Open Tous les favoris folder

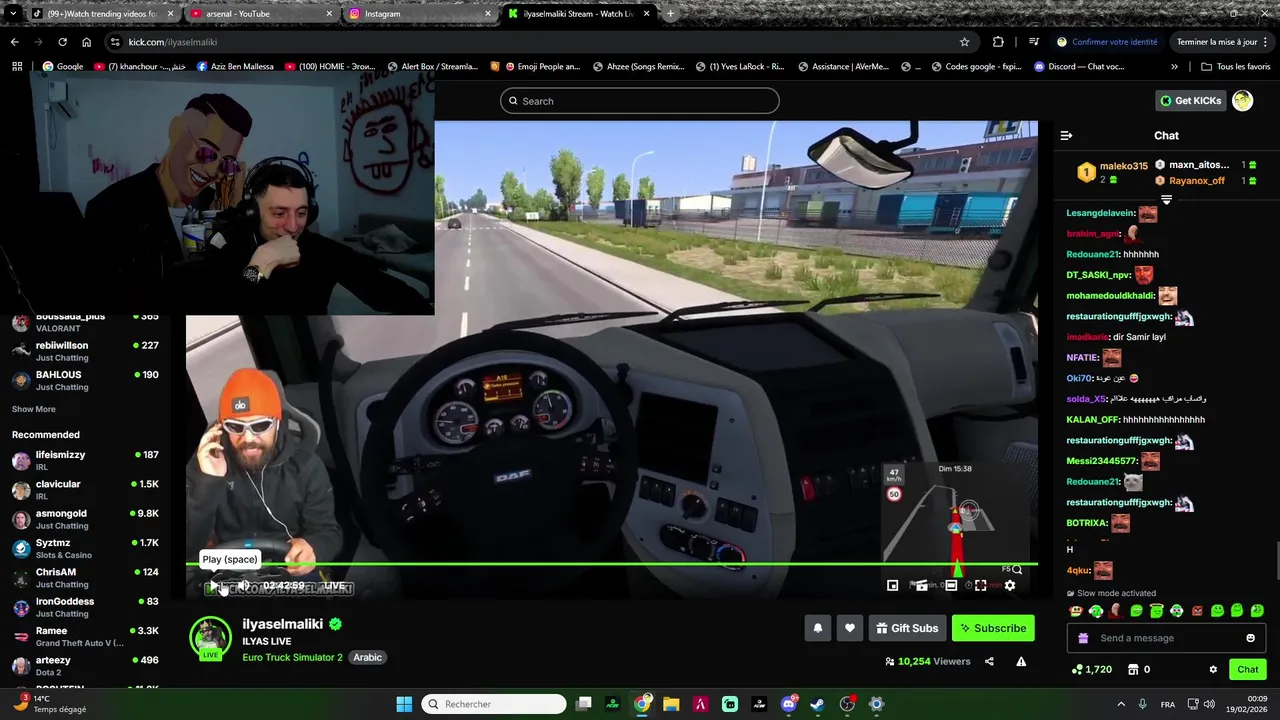click(1236, 67)
